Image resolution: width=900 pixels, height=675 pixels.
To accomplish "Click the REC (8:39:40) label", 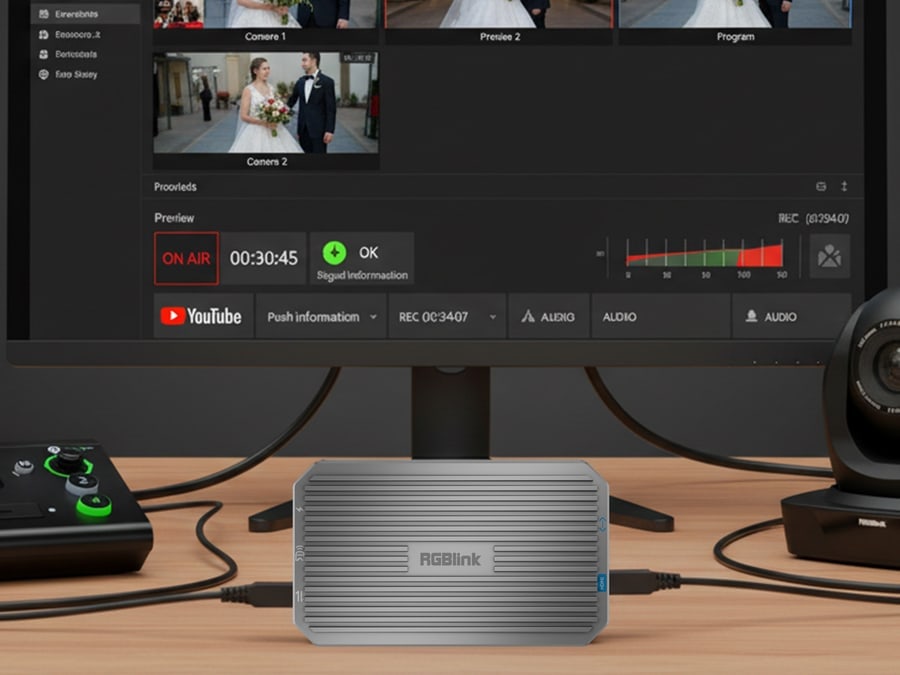I will tap(813, 219).
